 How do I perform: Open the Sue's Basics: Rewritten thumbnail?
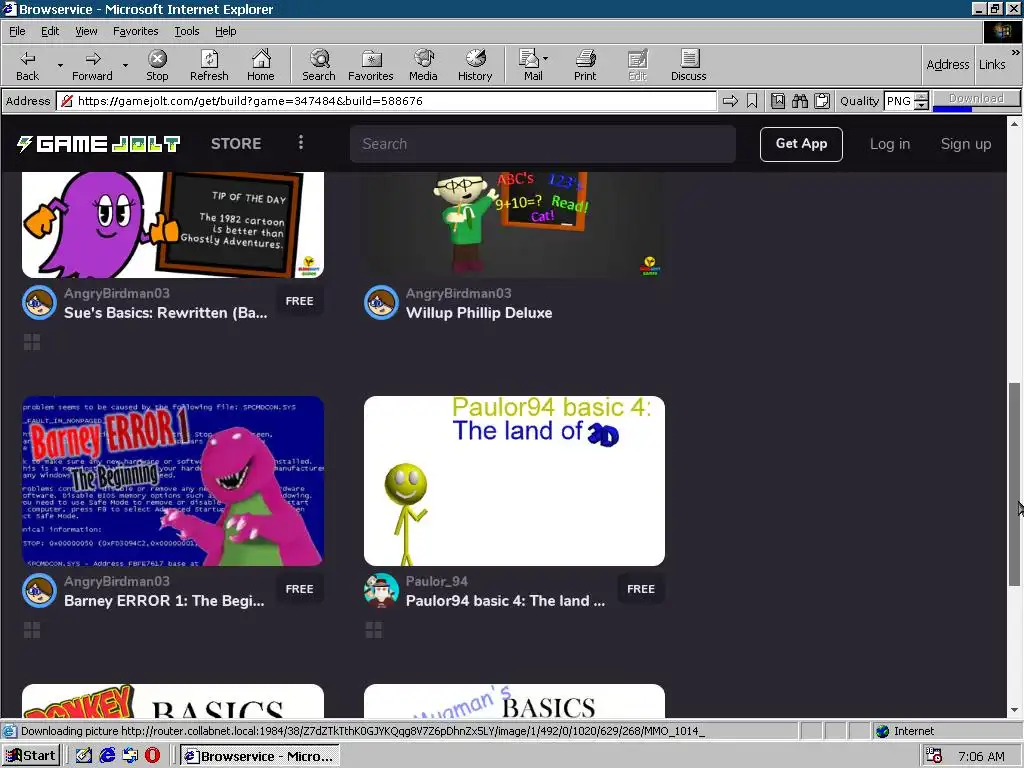pyautogui.click(x=173, y=225)
